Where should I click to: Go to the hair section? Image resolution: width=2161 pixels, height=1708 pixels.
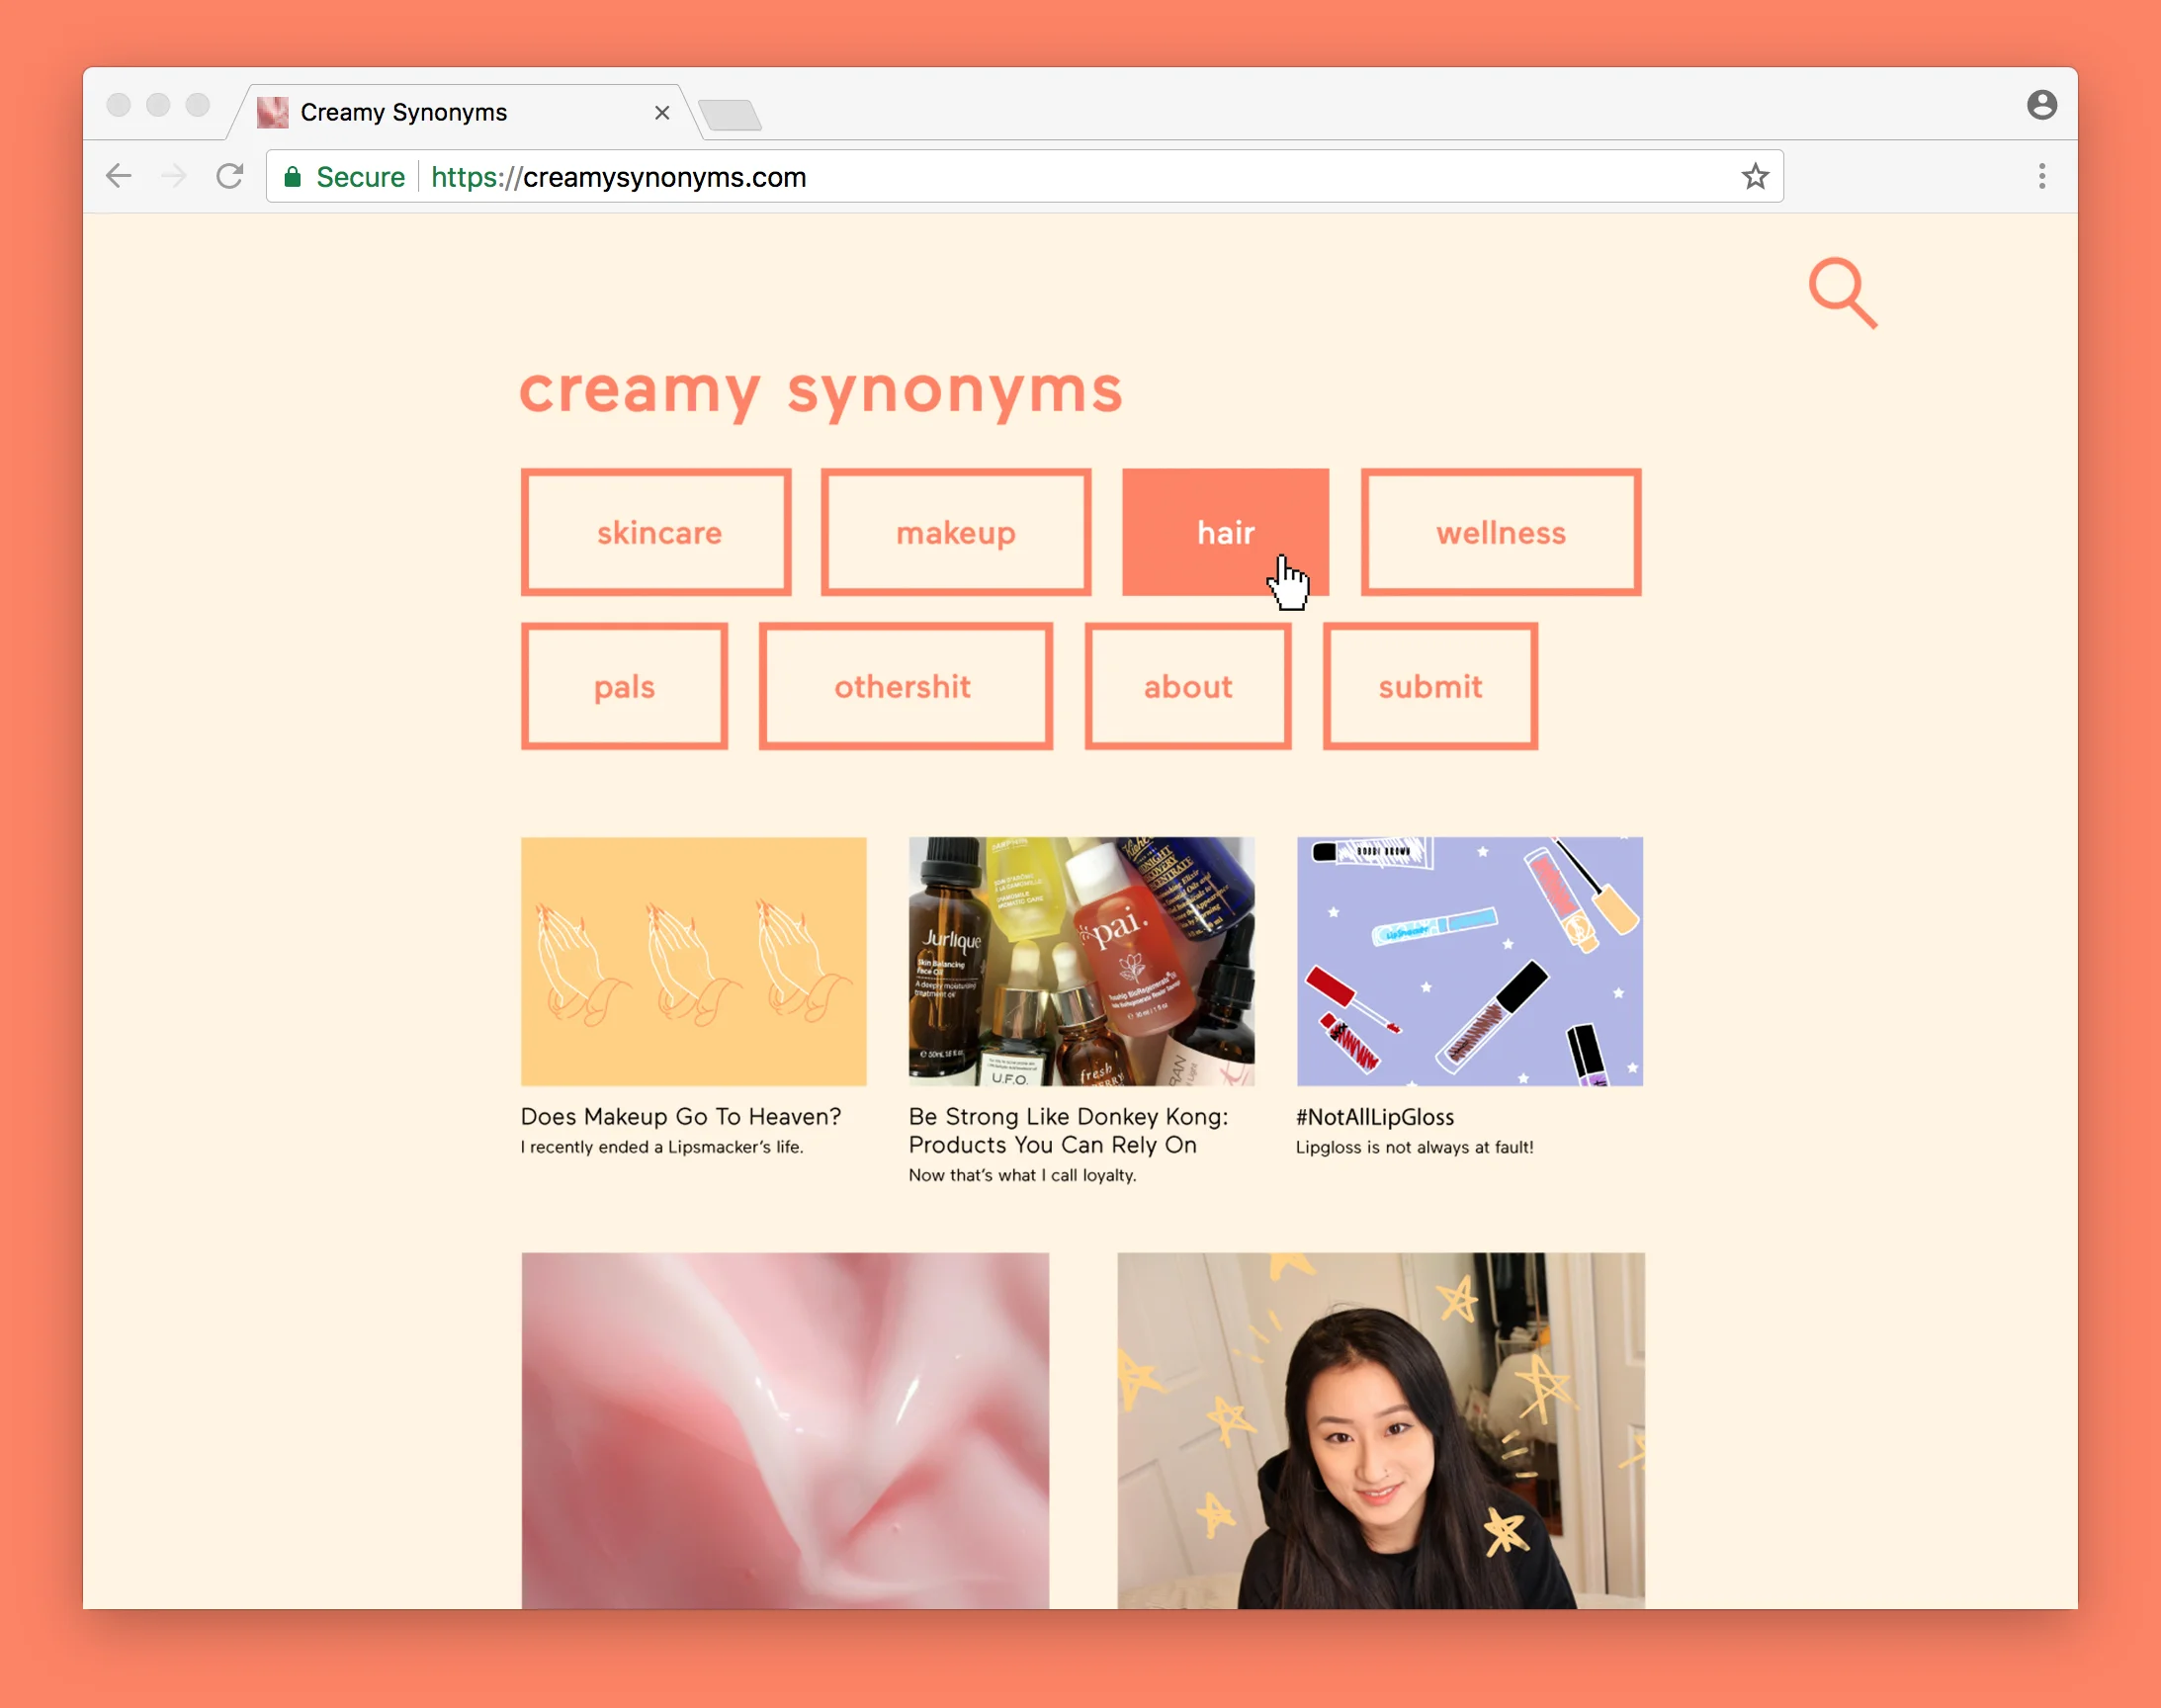1224,532
